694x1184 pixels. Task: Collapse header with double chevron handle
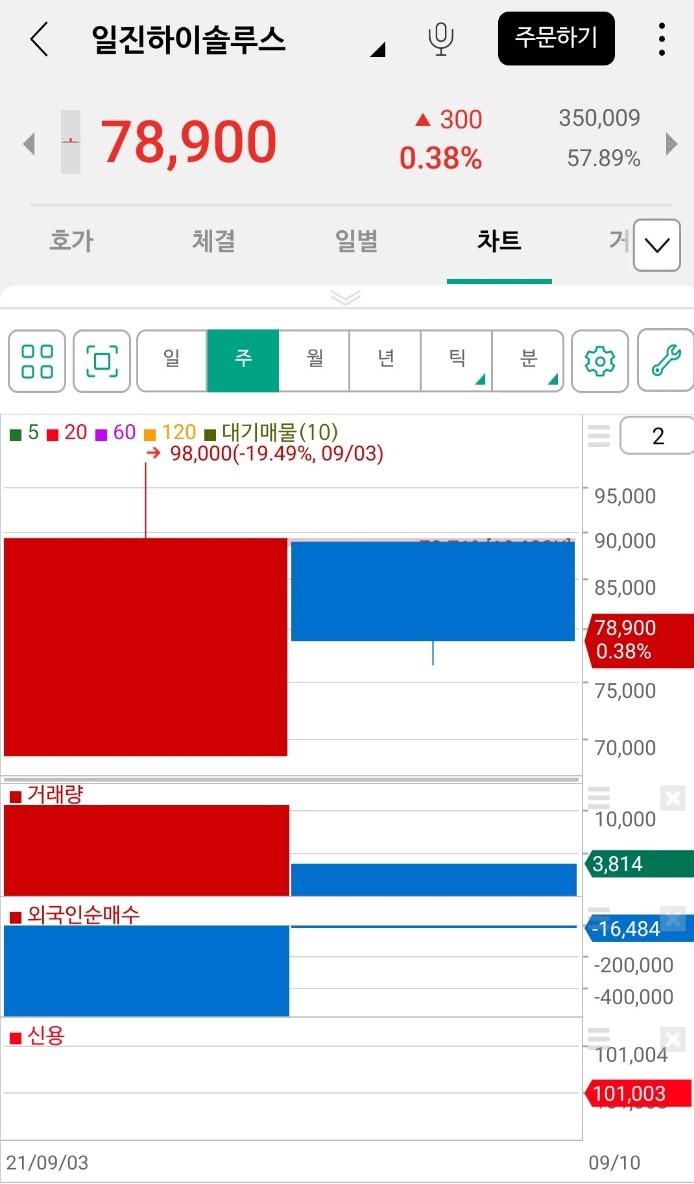pyautogui.click(x=346, y=297)
